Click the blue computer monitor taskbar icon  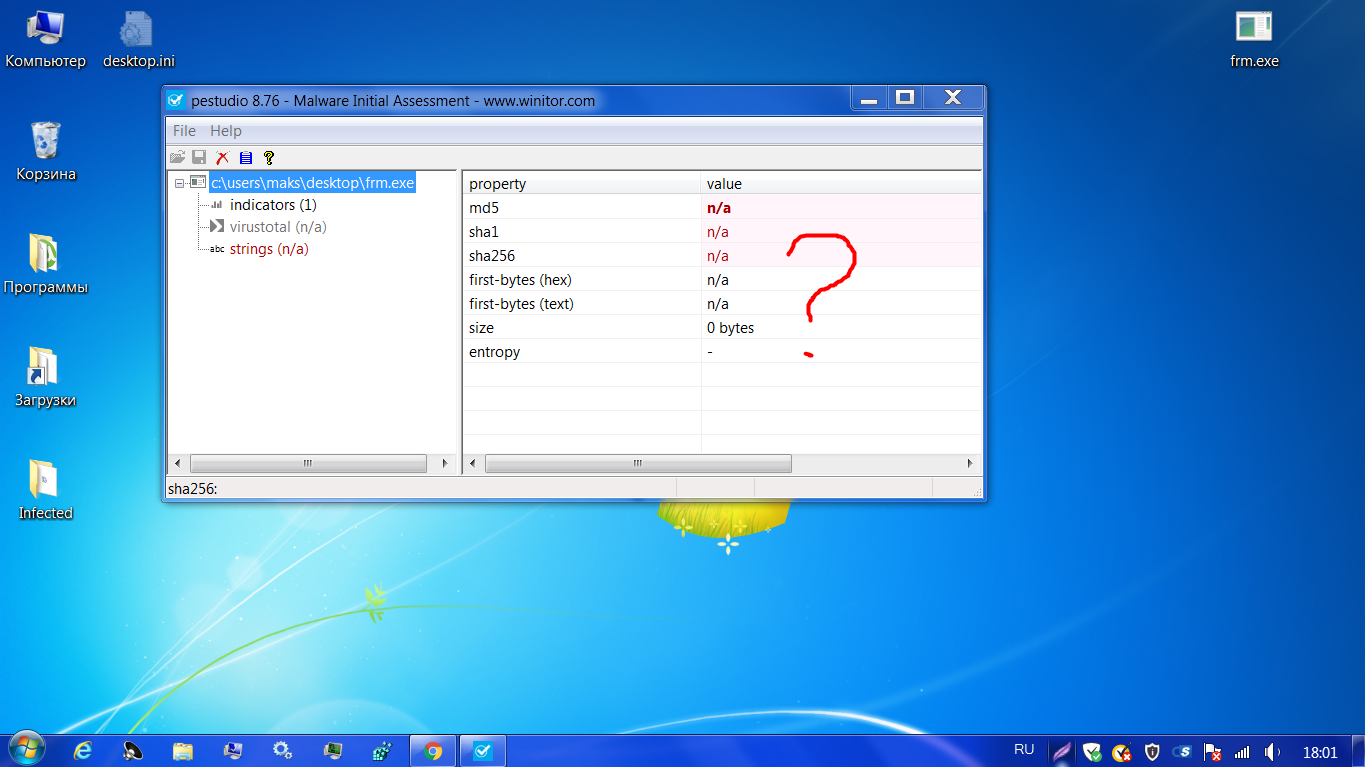coord(233,750)
